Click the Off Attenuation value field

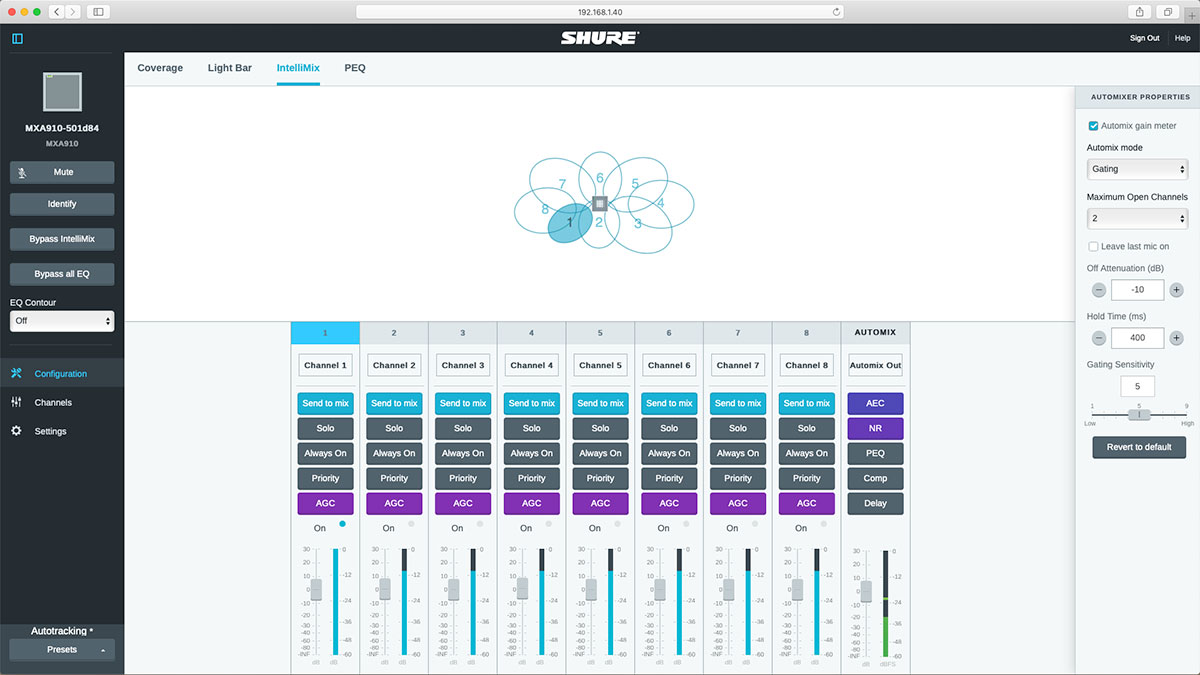[x=1137, y=290]
